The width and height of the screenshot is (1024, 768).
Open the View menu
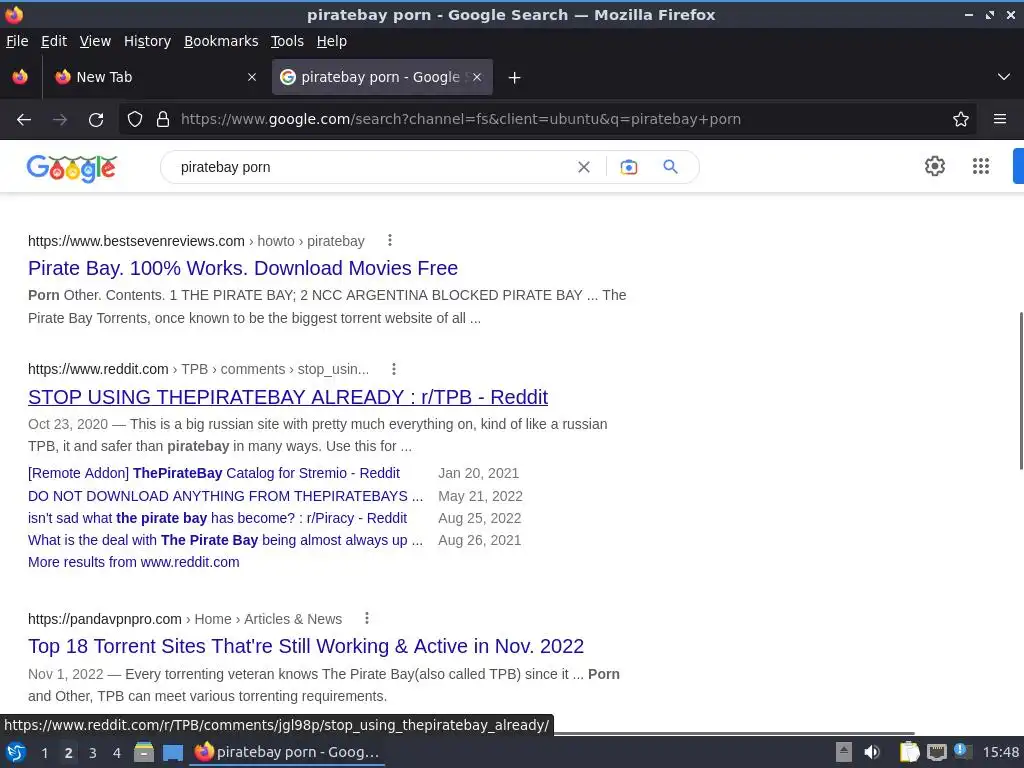(x=95, y=41)
